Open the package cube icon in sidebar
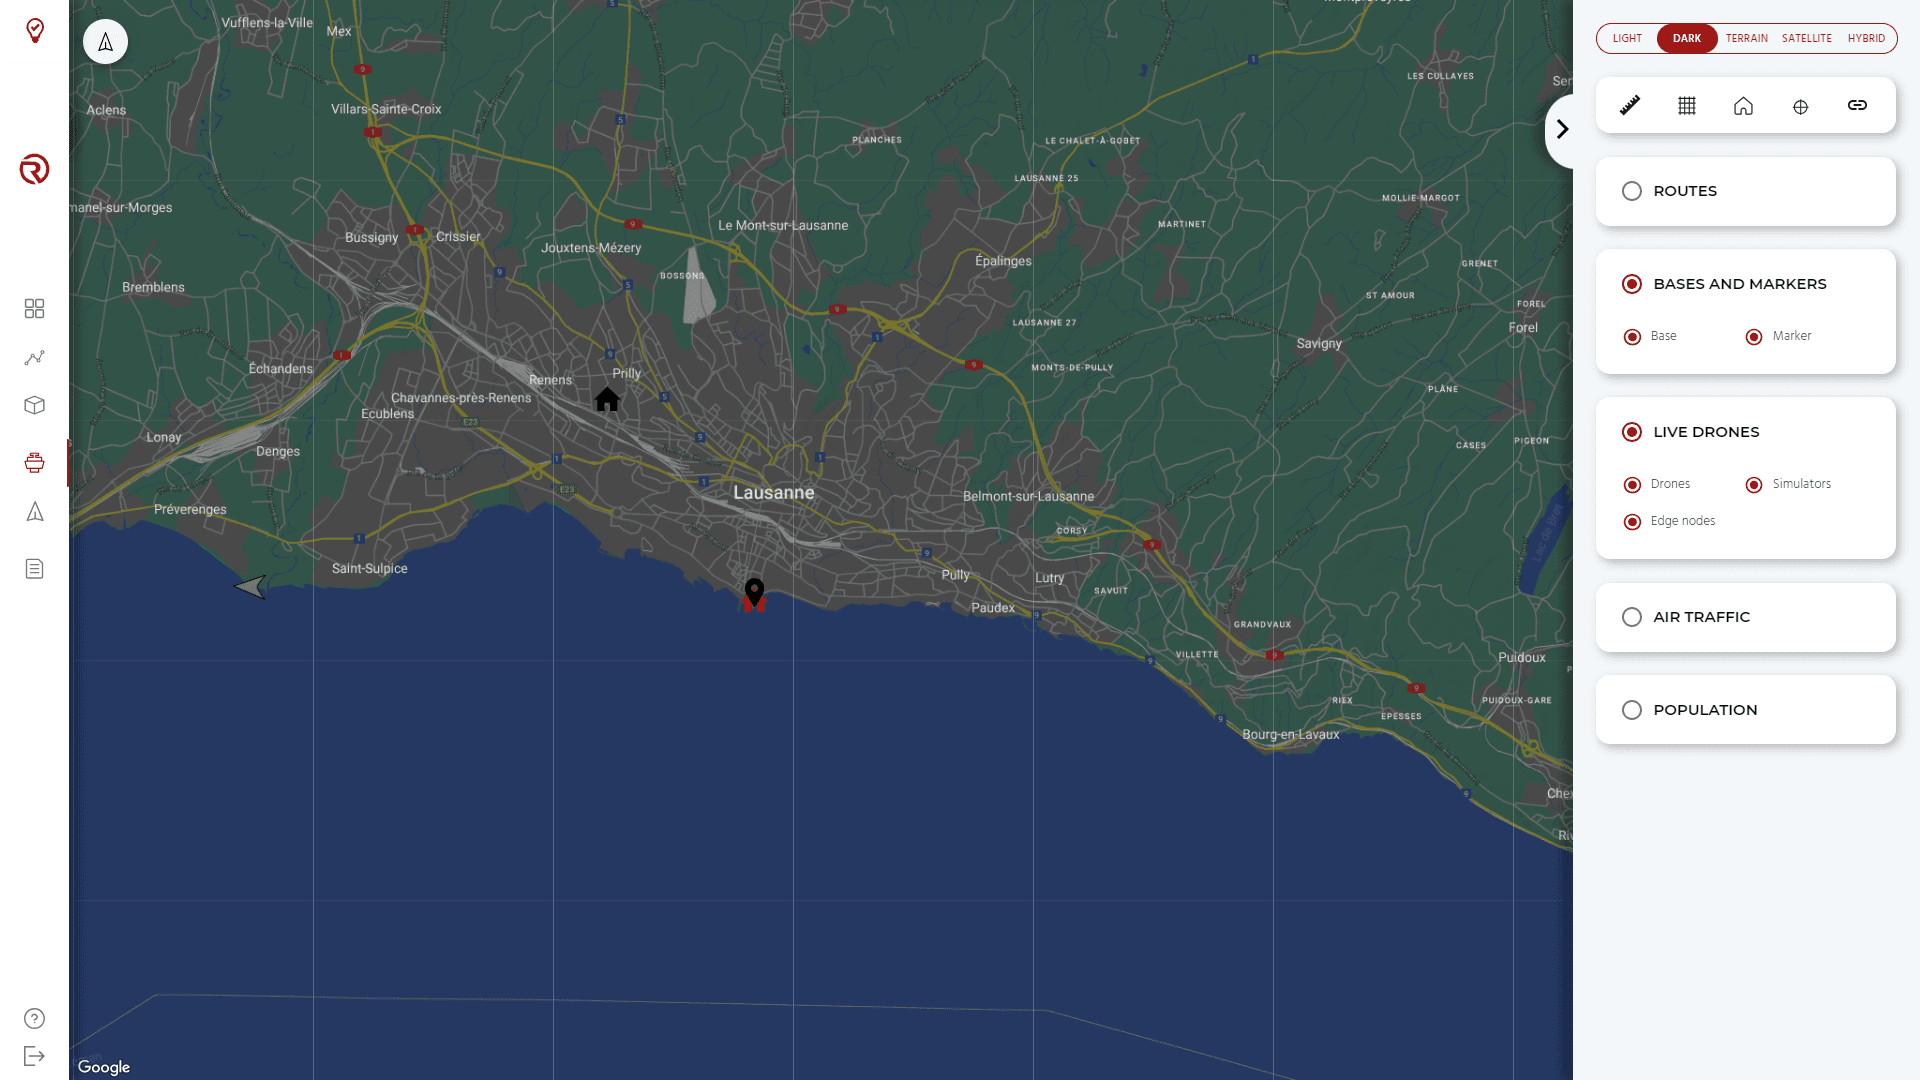The height and width of the screenshot is (1080, 1920). pos(34,405)
